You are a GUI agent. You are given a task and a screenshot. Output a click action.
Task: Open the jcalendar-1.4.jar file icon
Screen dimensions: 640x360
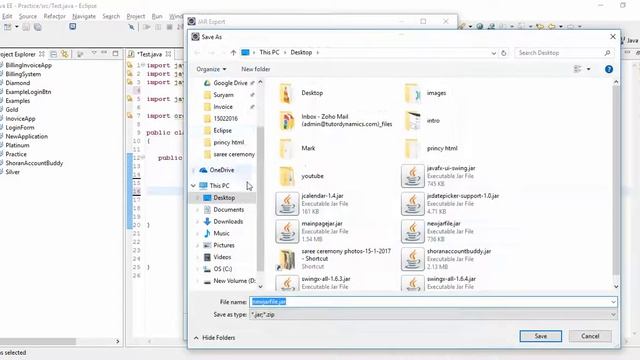click(x=287, y=204)
